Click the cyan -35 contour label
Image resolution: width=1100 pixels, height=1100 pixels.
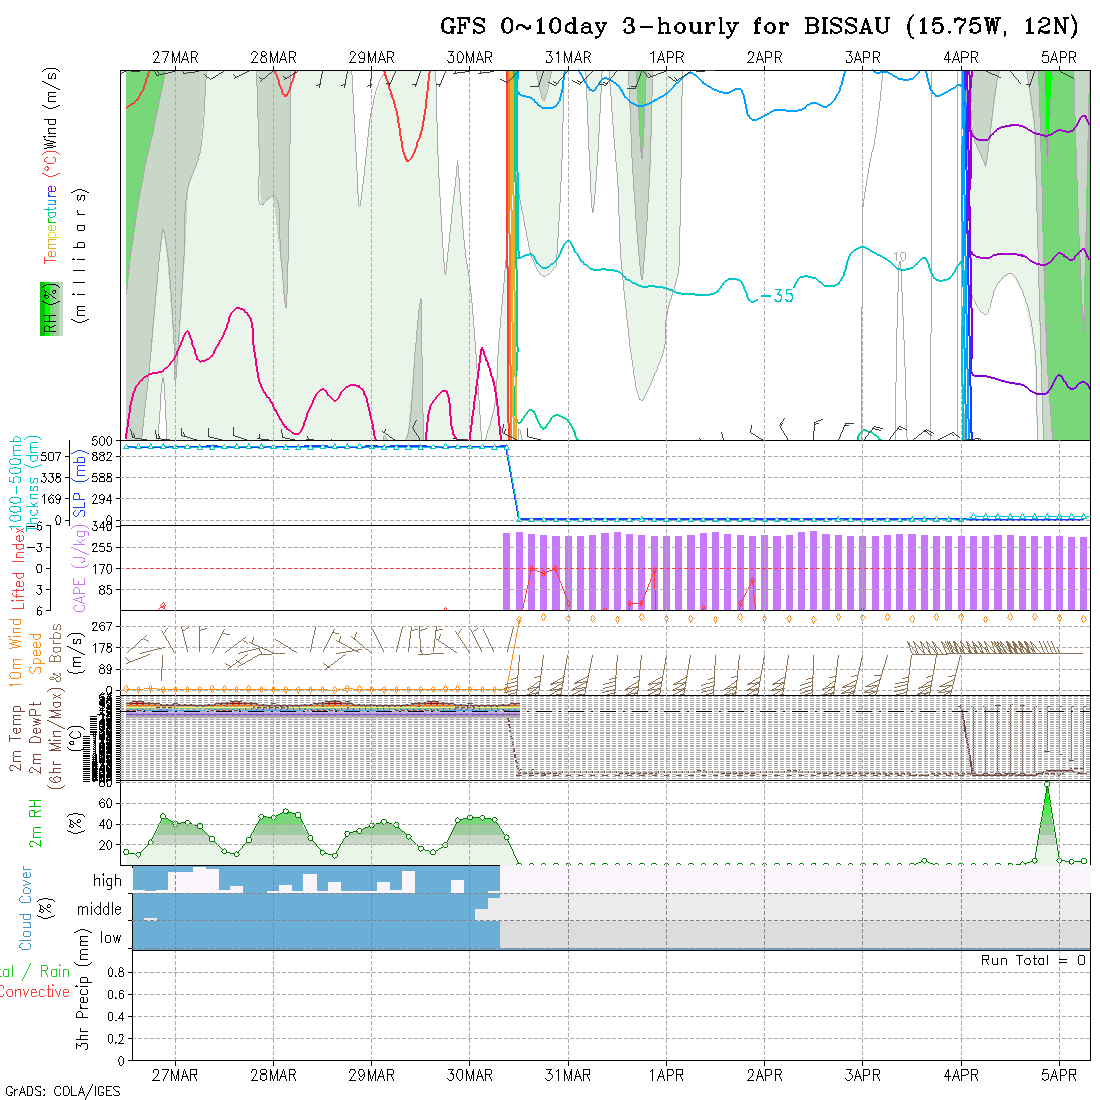point(776,296)
